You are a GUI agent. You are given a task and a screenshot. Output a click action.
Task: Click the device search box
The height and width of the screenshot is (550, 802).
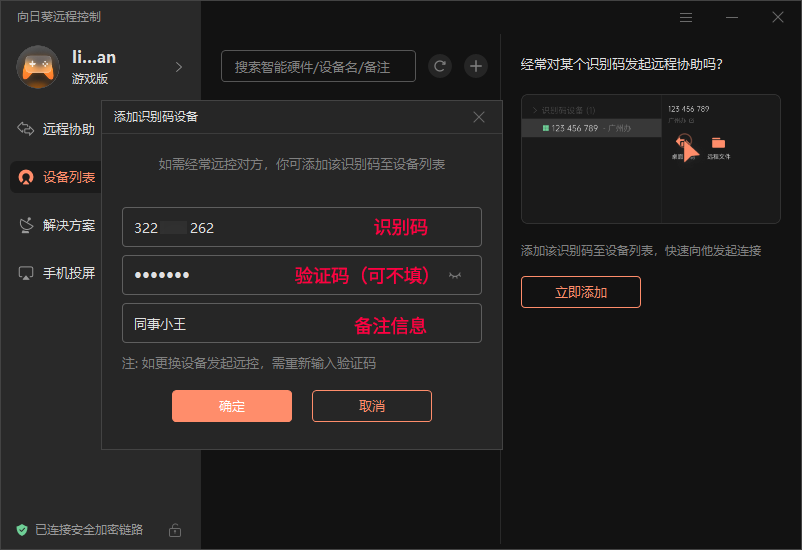[318, 66]
